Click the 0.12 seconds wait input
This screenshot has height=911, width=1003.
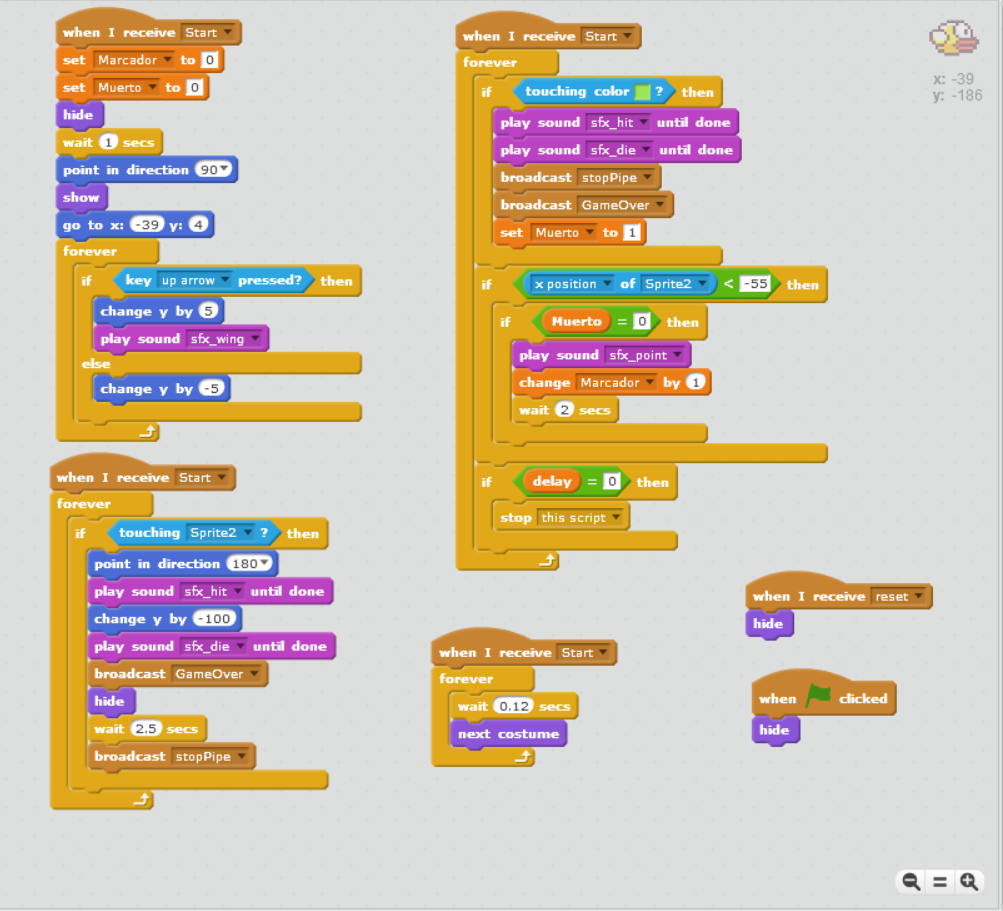[x=514, y=706]
